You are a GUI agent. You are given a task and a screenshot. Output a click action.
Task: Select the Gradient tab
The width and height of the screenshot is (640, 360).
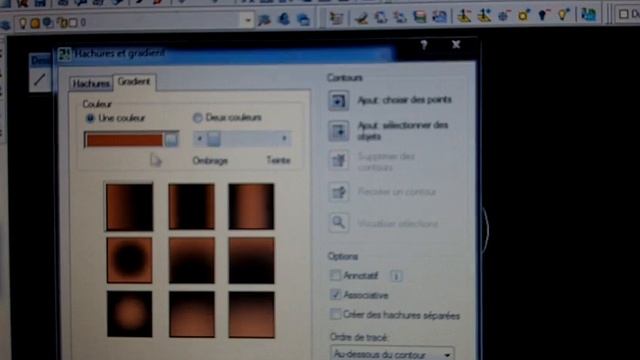point(134,82)
